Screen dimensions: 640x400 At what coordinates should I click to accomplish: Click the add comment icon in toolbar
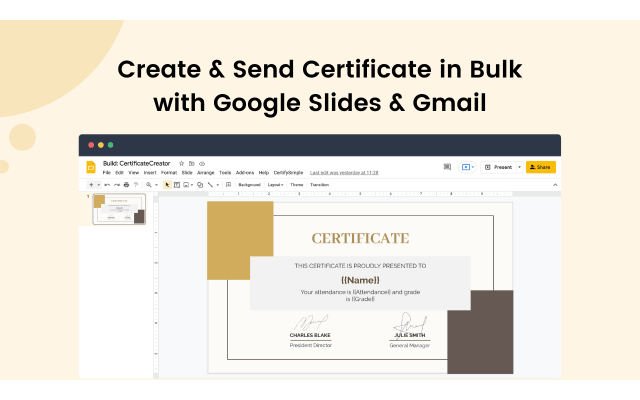(x=229, y=184)
